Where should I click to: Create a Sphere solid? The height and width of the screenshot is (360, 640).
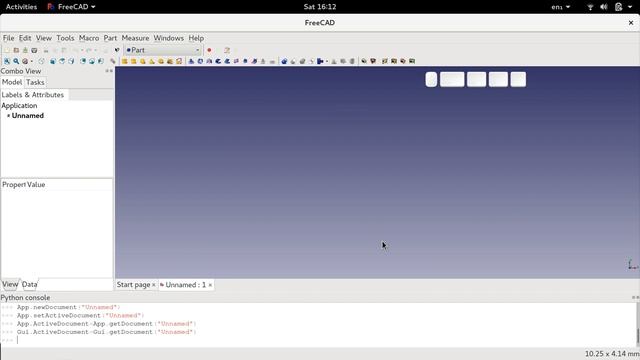point(142,61)
